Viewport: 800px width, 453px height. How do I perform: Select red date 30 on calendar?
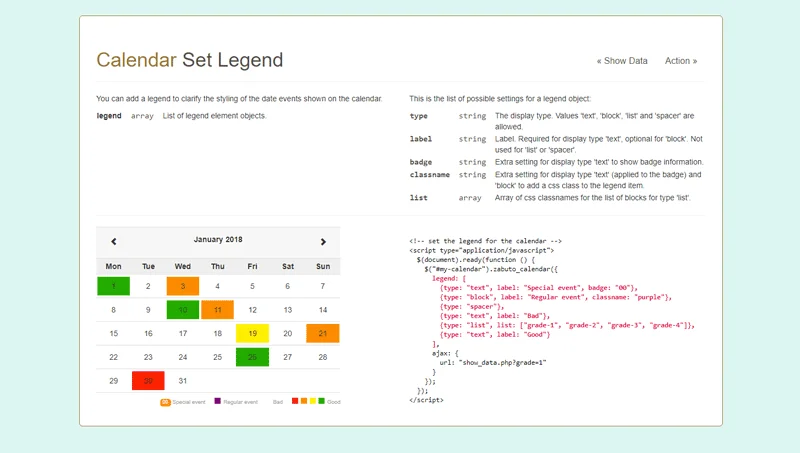(148, 381)
